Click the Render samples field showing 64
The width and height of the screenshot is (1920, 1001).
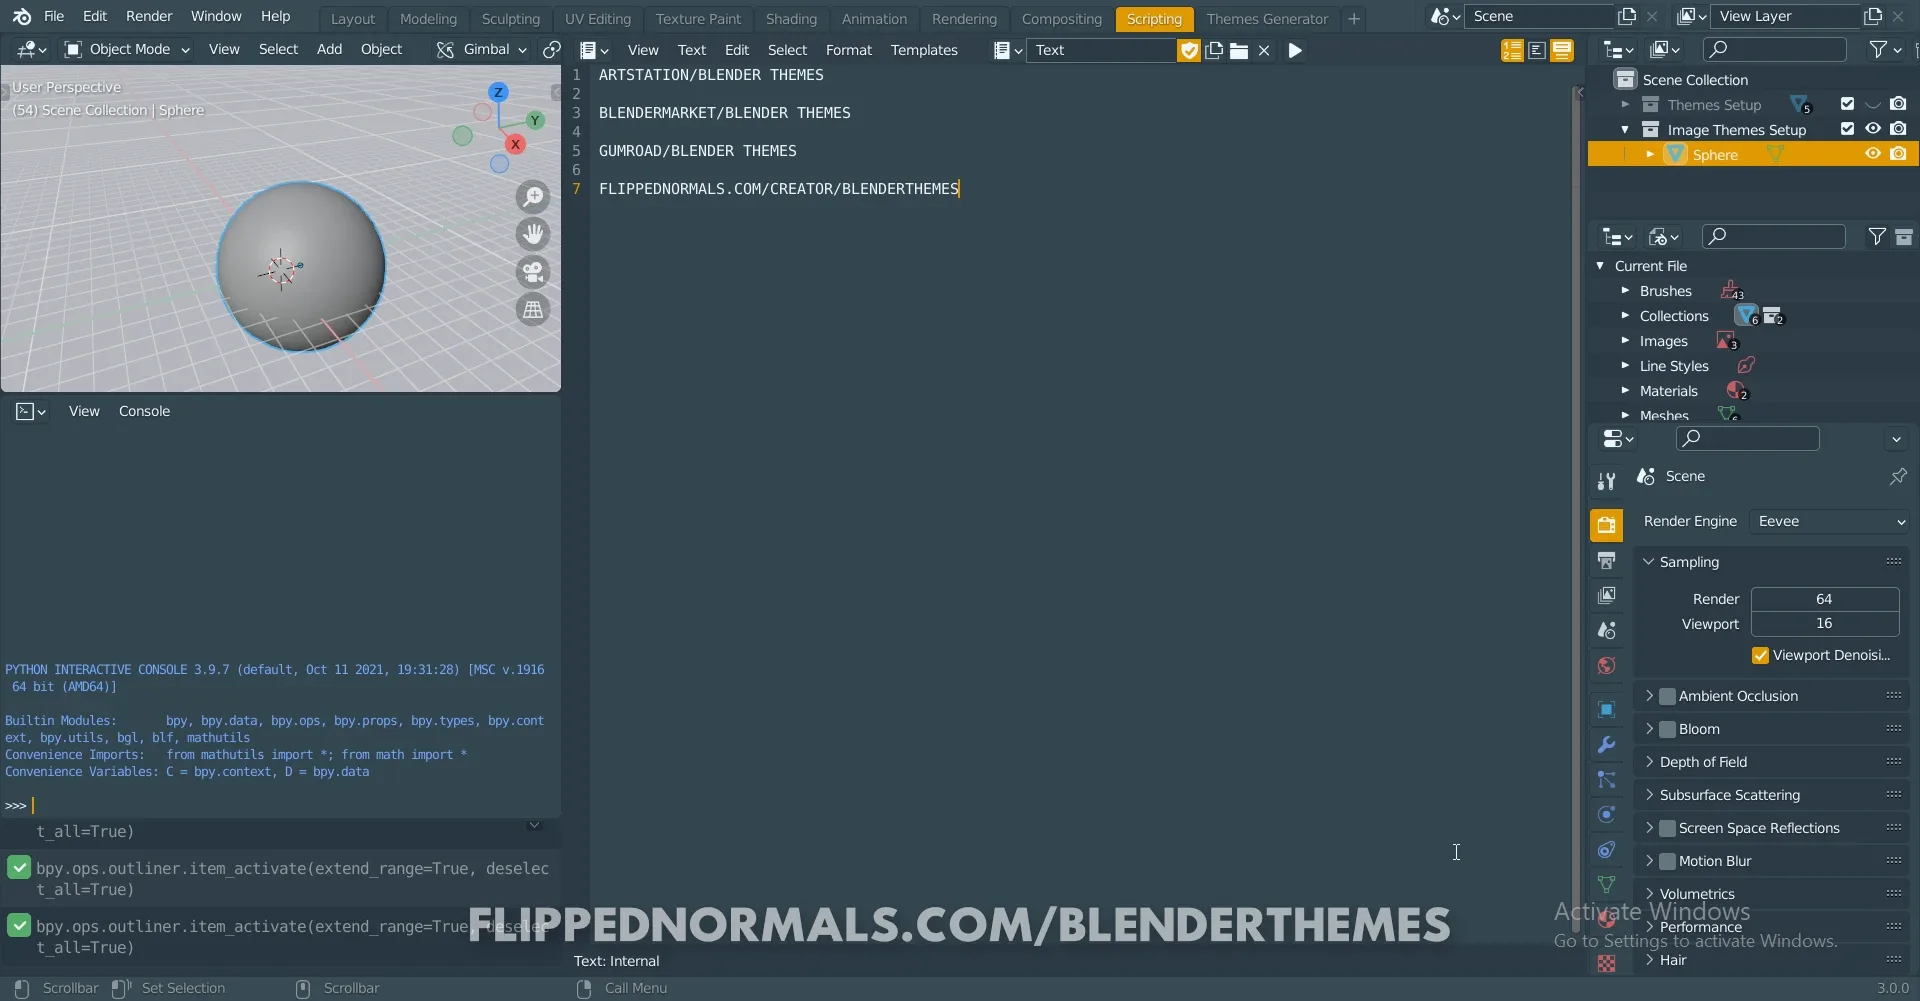click(x=1824, y=599)
